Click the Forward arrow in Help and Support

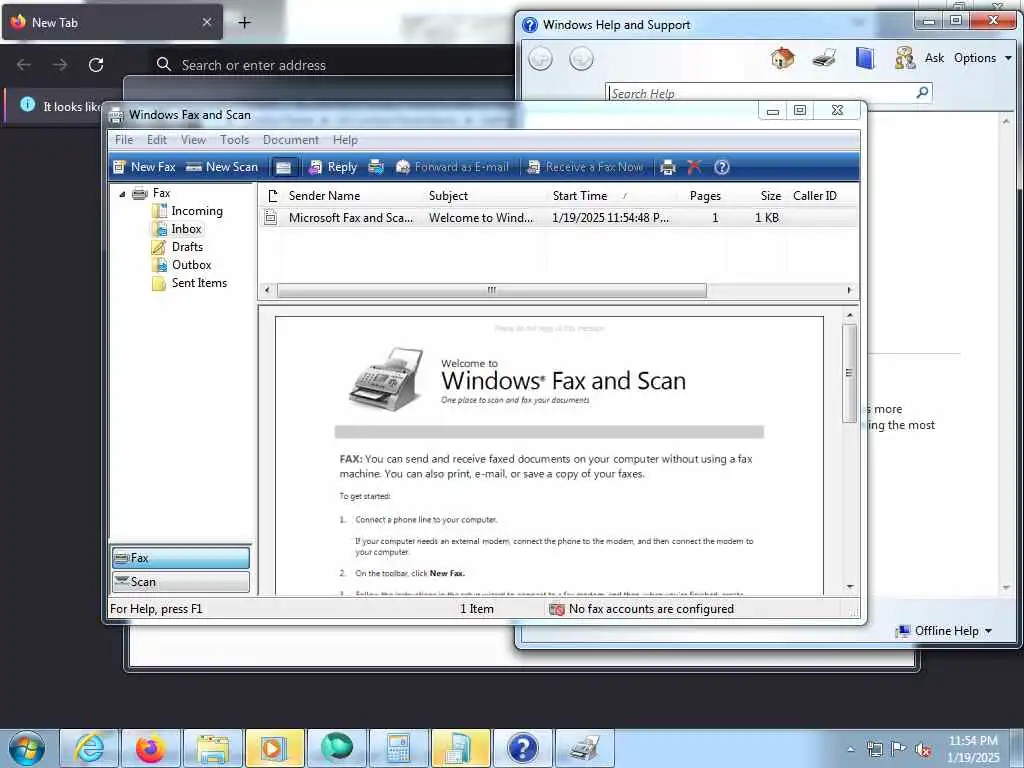(581, 59)
